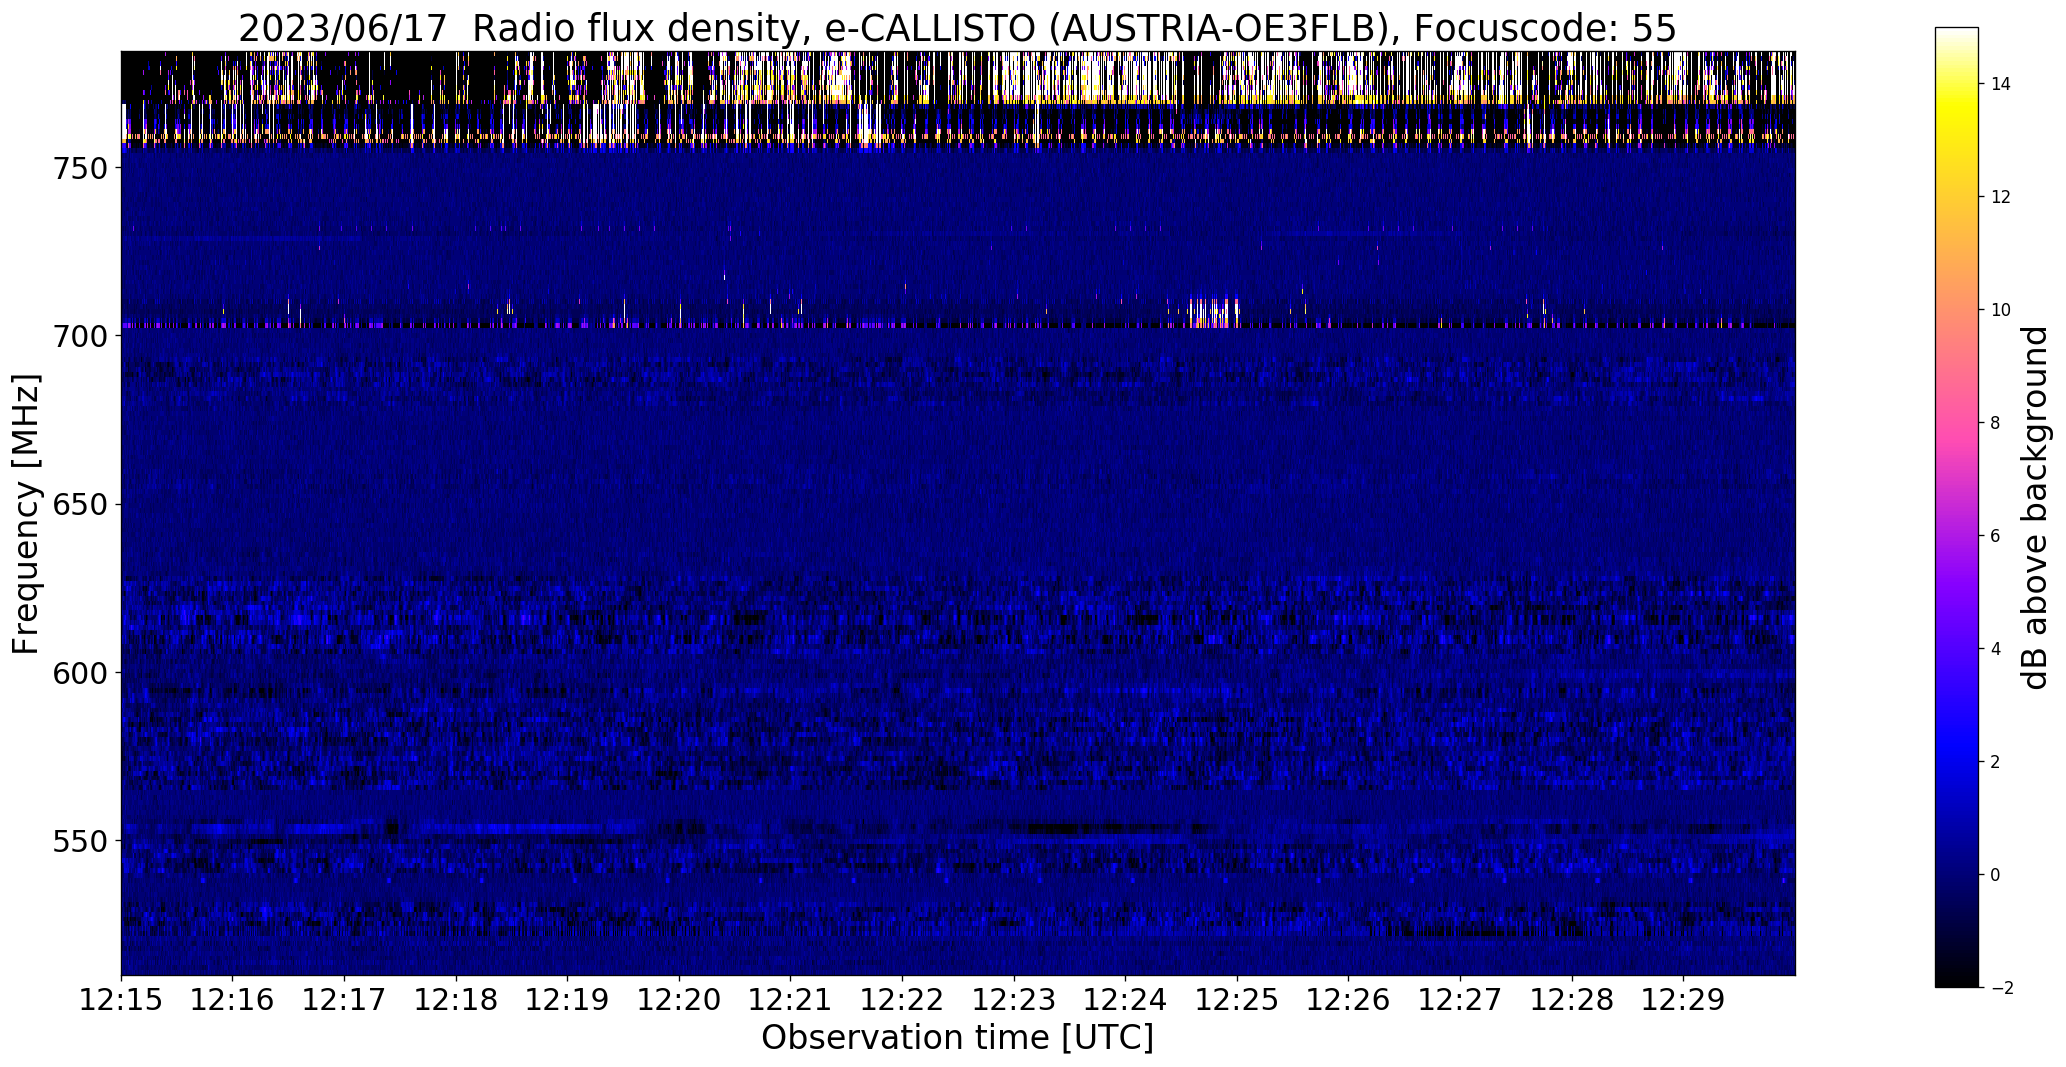Click the 12:21 time tick label
The image size is (2066, 1067).
point(791,999)
